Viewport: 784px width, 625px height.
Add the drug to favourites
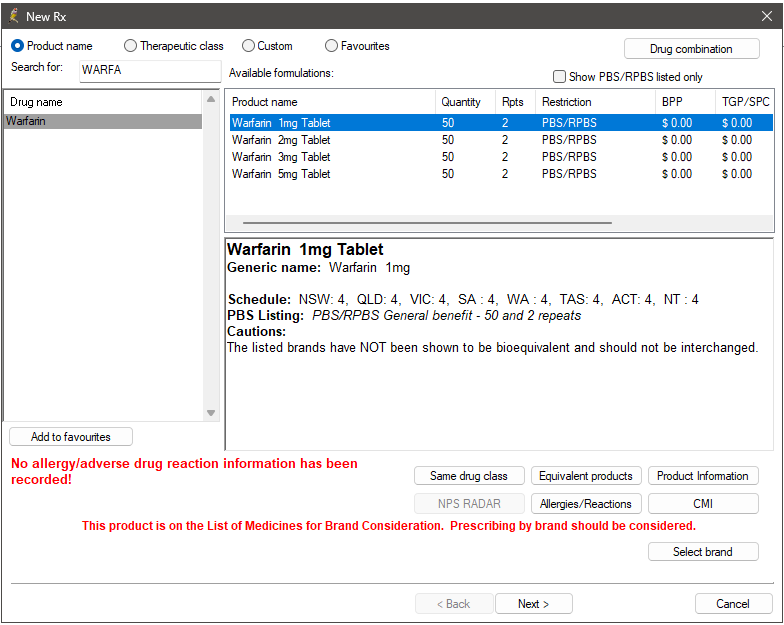tap(71, 436)
